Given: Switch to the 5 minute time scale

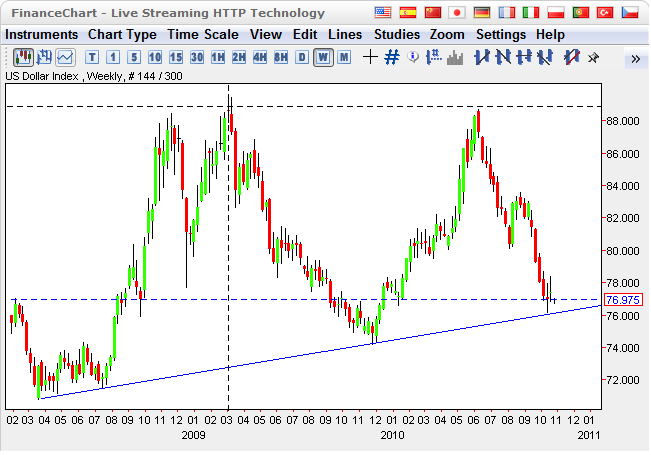Looking at the screenshot, I should [x=134, y=57].
